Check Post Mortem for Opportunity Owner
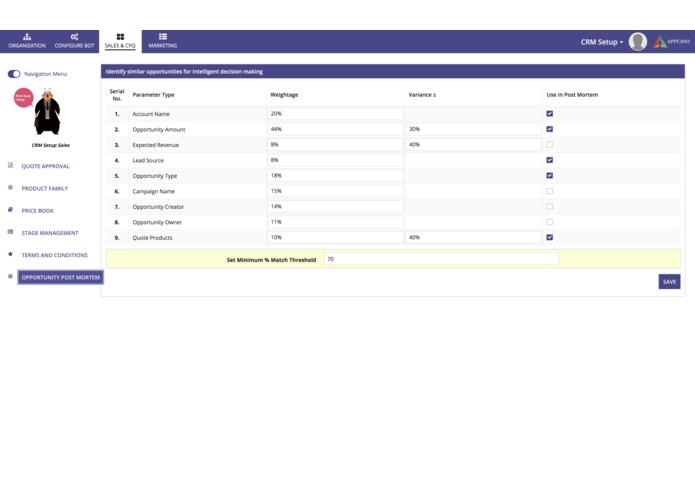 click(x=550, y=222)
